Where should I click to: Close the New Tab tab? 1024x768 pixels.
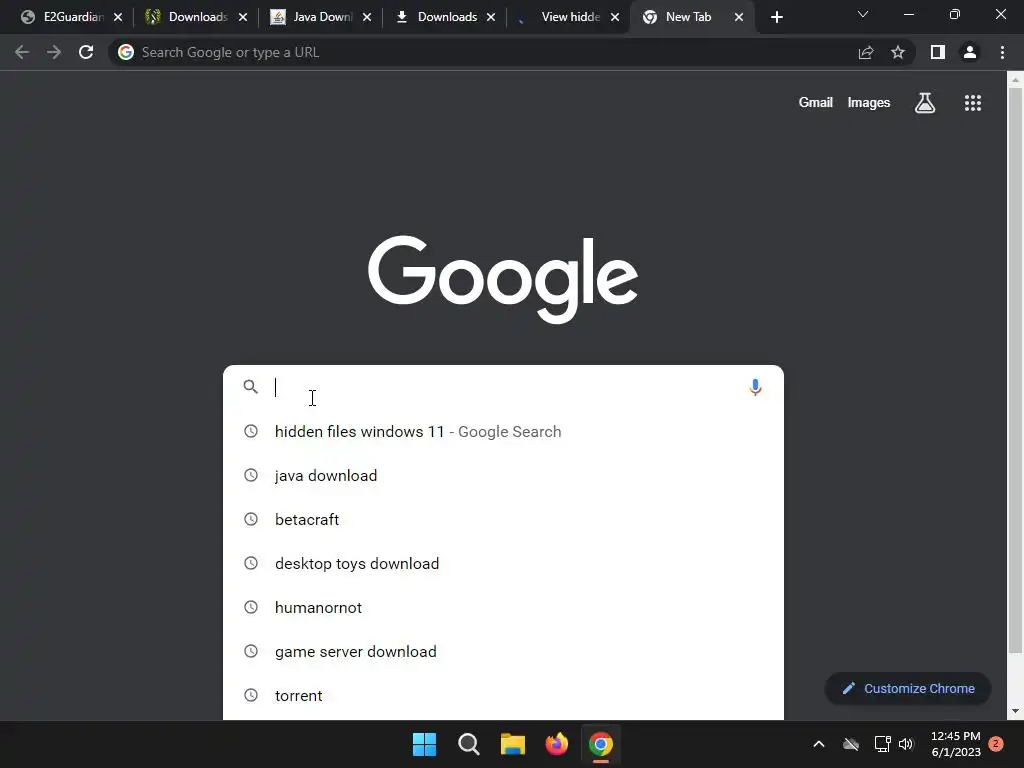(x=739, y=17)
